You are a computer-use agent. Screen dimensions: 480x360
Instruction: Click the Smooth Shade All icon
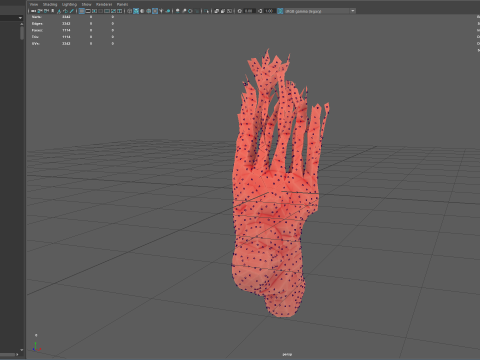(136, 11)
